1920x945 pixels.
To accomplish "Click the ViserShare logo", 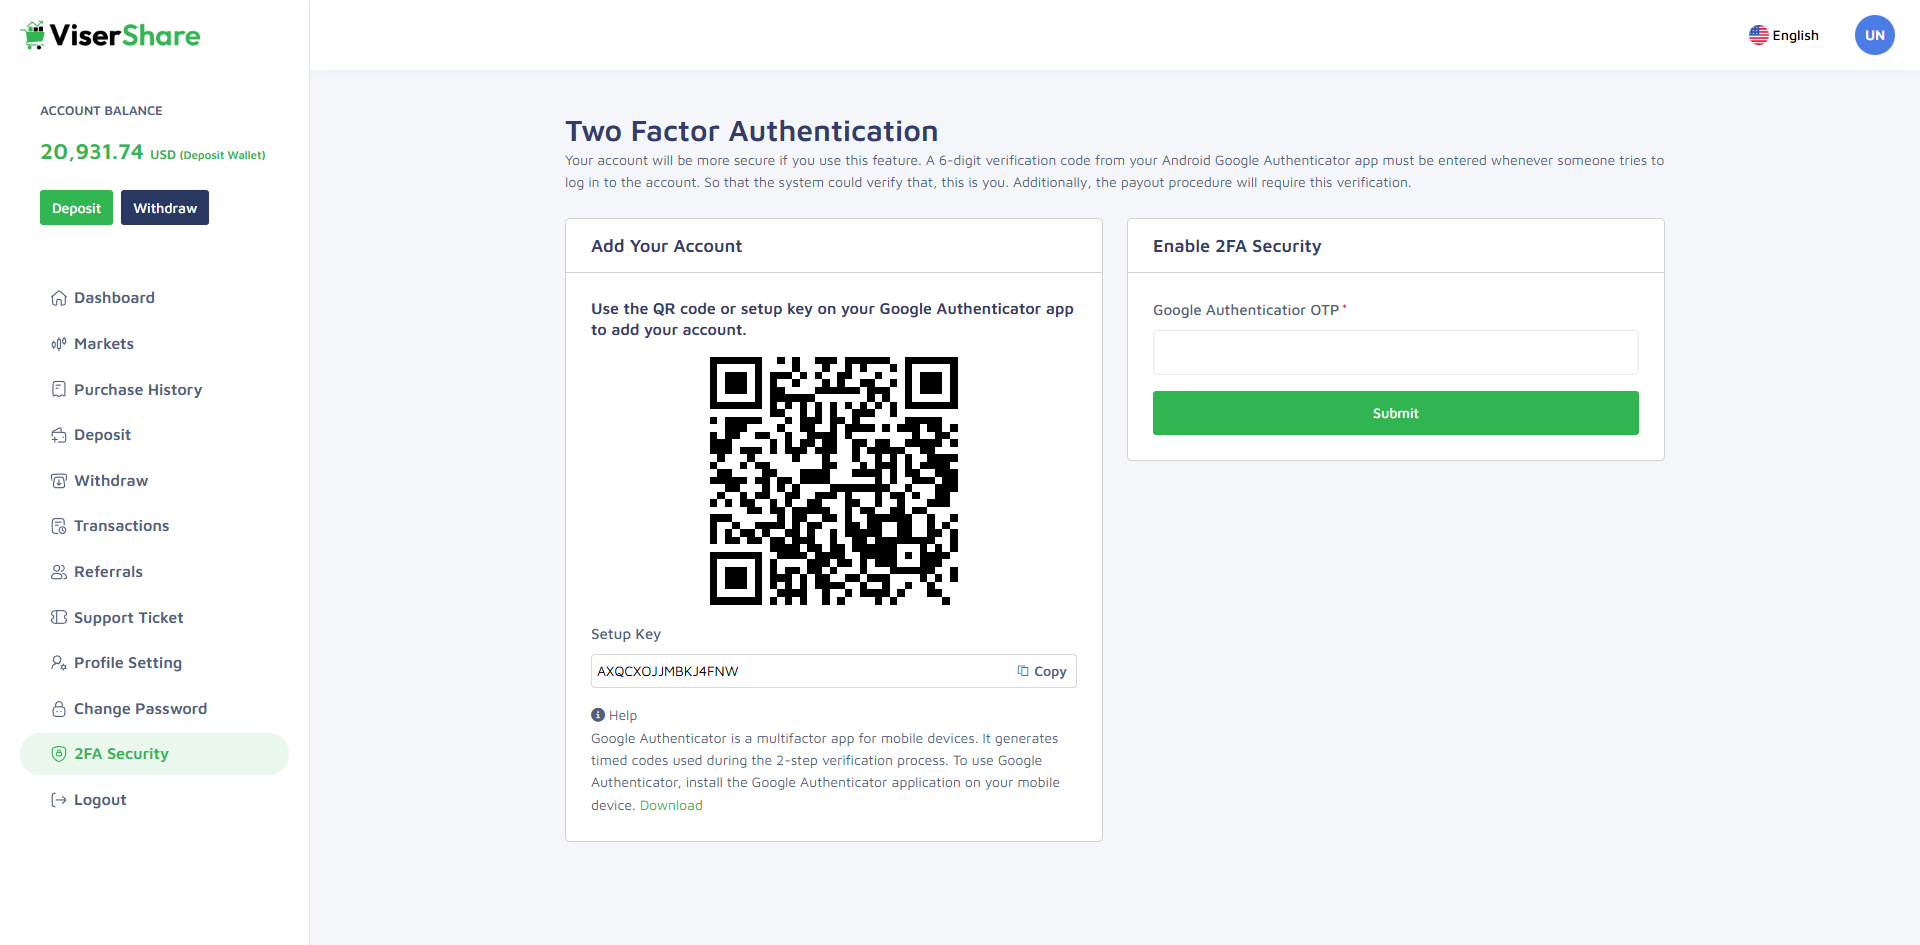I will pyautogui.click(x=110, y=36).
